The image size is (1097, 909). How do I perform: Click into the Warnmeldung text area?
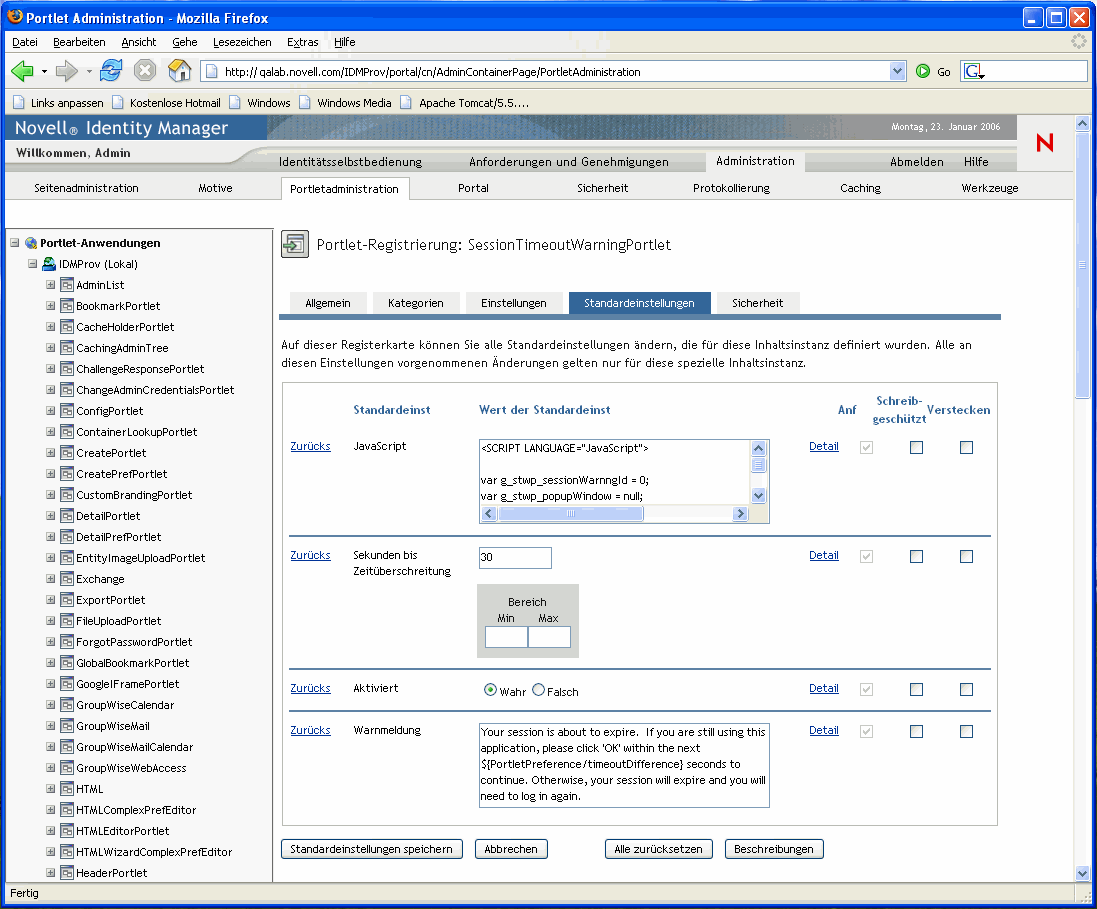pyautogui.click(x=624, y=765)
